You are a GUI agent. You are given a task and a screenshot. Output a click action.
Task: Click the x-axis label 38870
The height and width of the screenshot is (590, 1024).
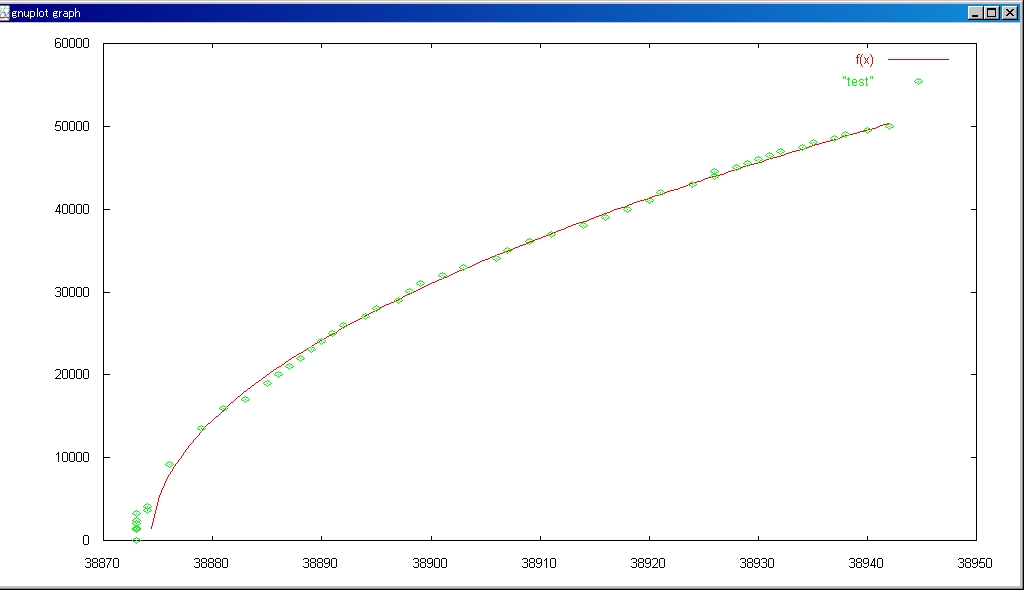coord(102,563)
